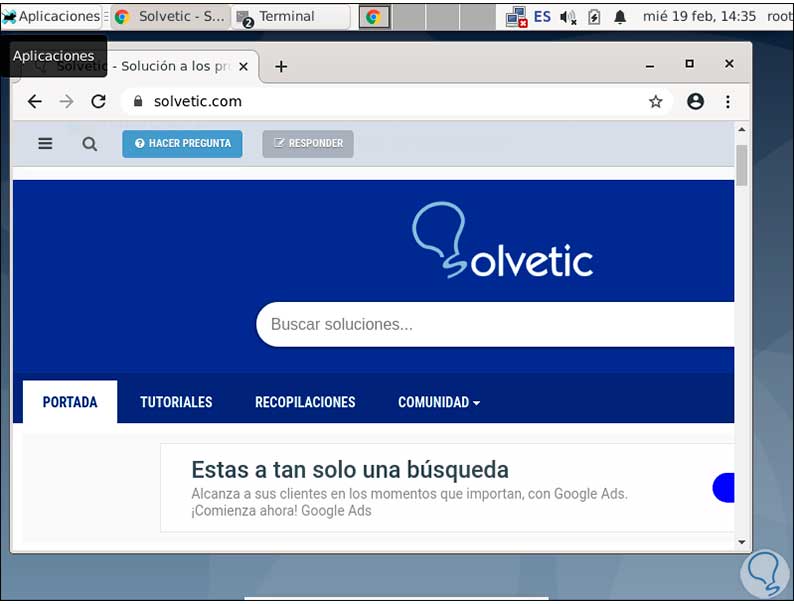This screenshot has height=604, width=794.
Task: Click the Solvetic logo
Action: click(502, 240)
